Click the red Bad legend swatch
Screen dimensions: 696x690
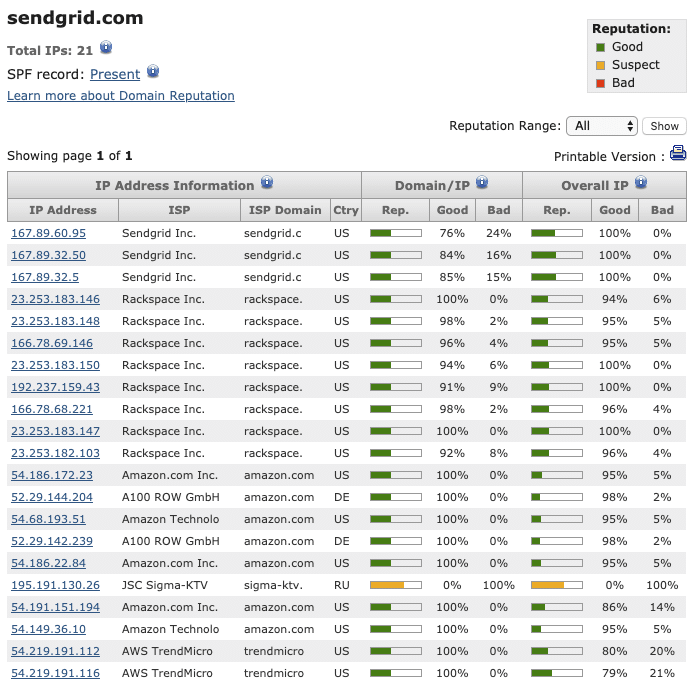pos(601,83)
